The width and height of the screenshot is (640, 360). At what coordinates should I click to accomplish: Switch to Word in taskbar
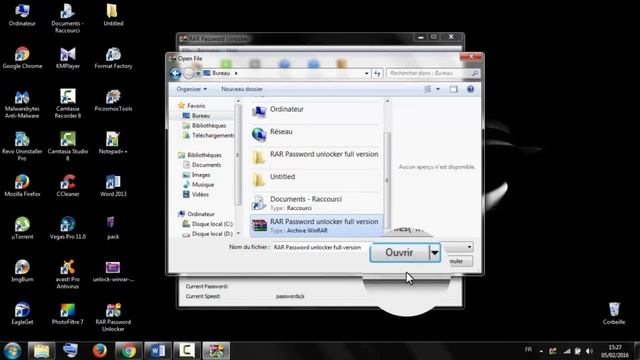(x=158, y=351)
